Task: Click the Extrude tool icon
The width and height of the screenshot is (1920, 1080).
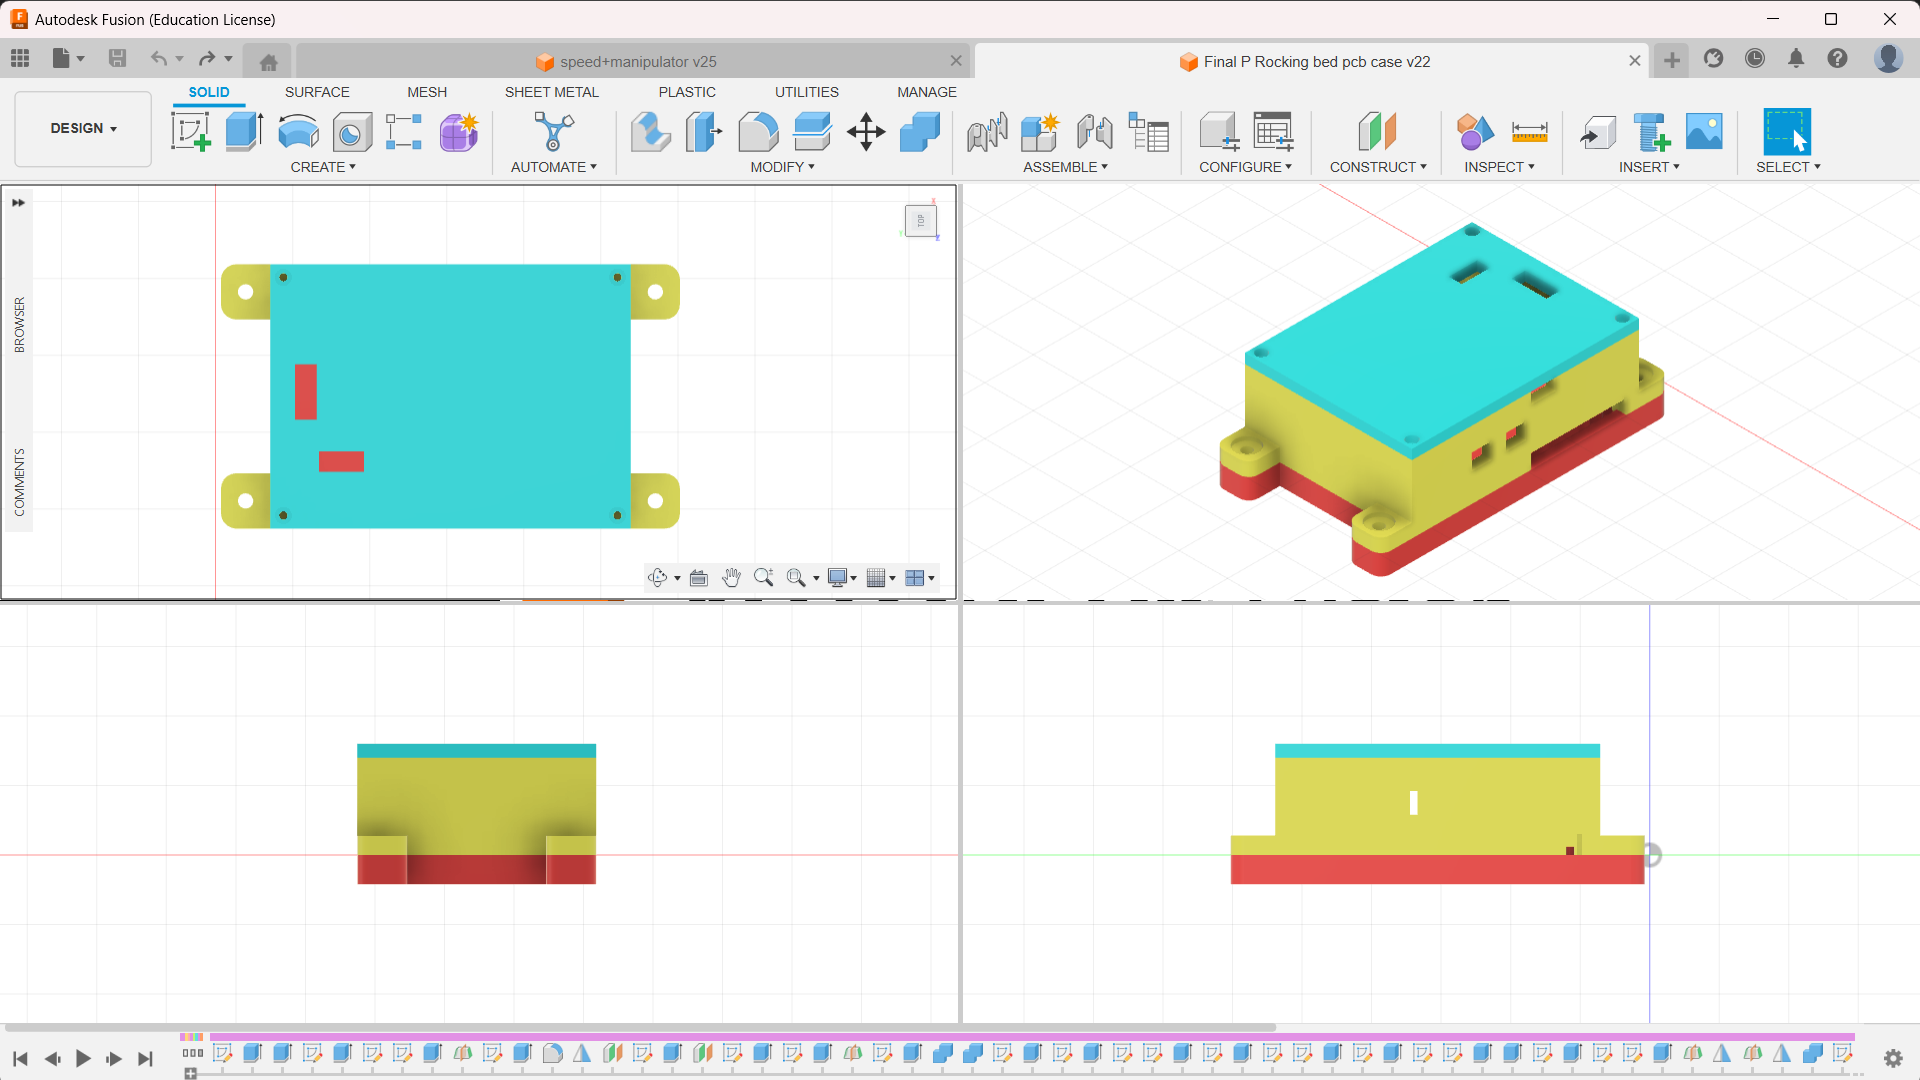Action: 244,132
